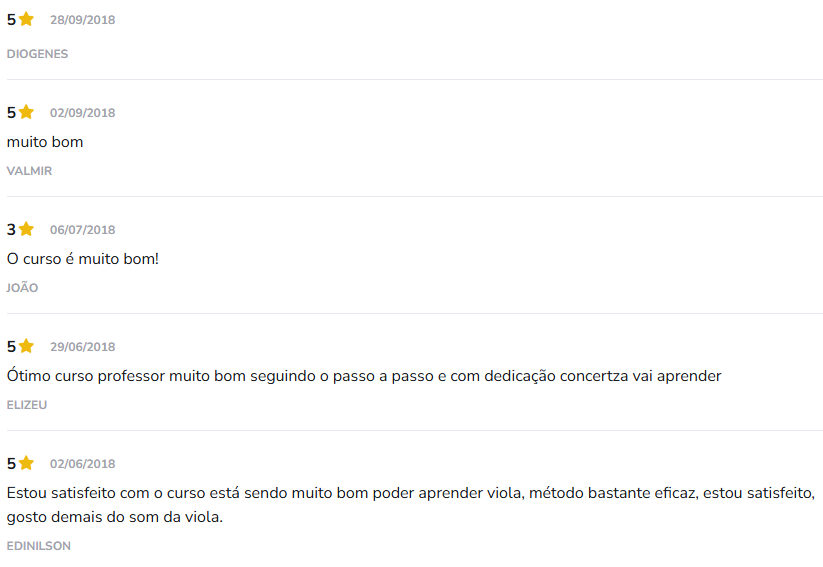Select reviewer name VALMIR

click(x=29, y=171)
